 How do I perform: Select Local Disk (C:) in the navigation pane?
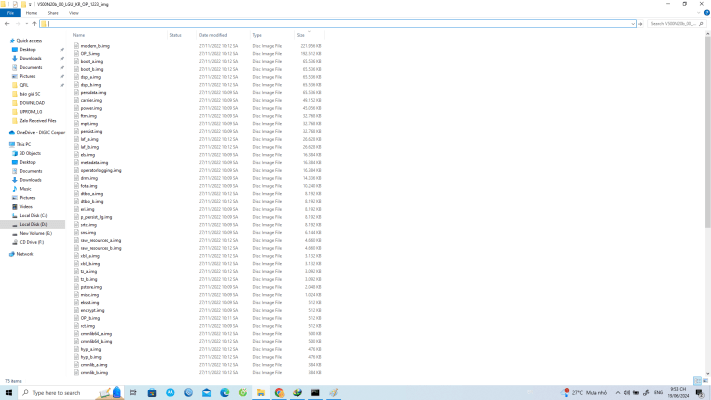35,215
